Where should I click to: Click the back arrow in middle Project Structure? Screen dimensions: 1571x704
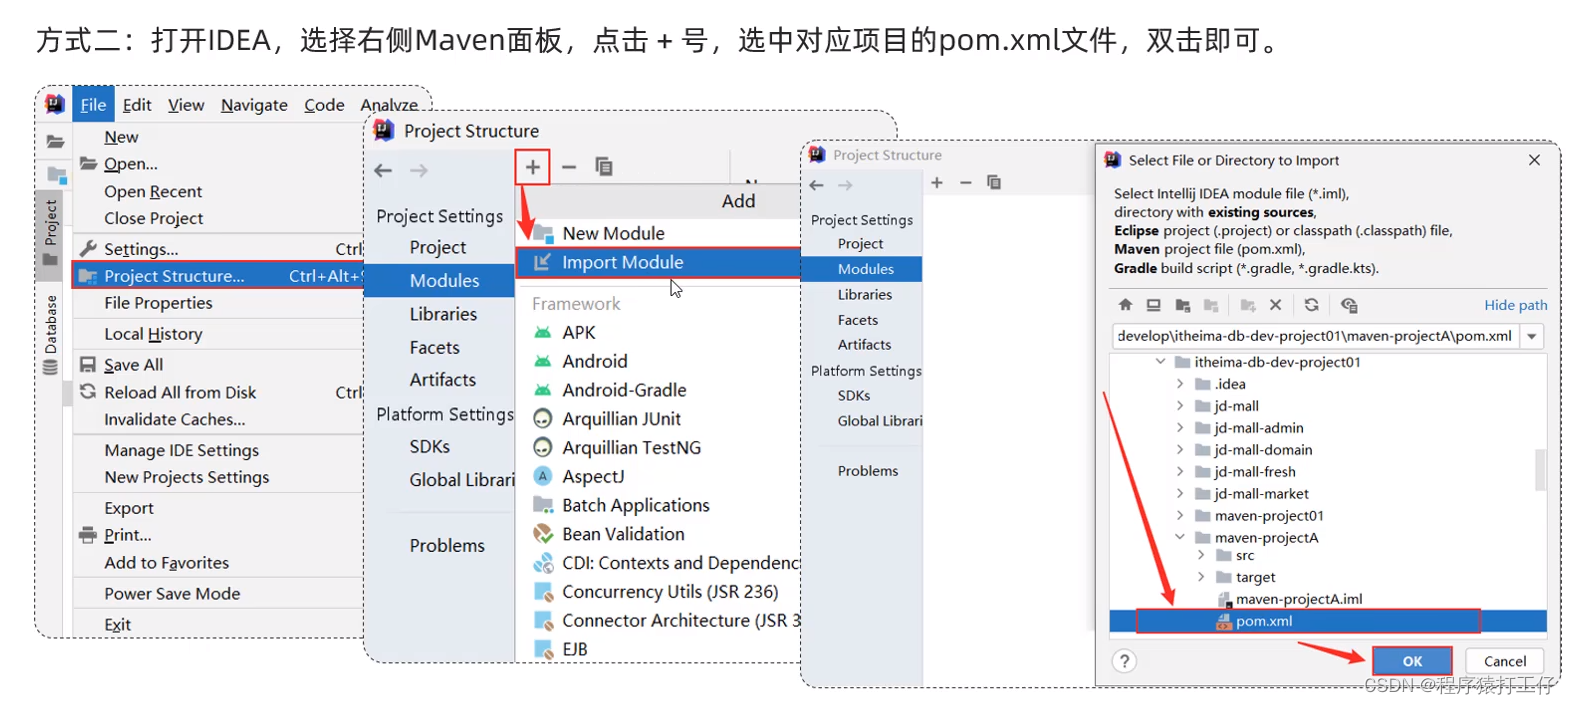(x=383, y=170)
